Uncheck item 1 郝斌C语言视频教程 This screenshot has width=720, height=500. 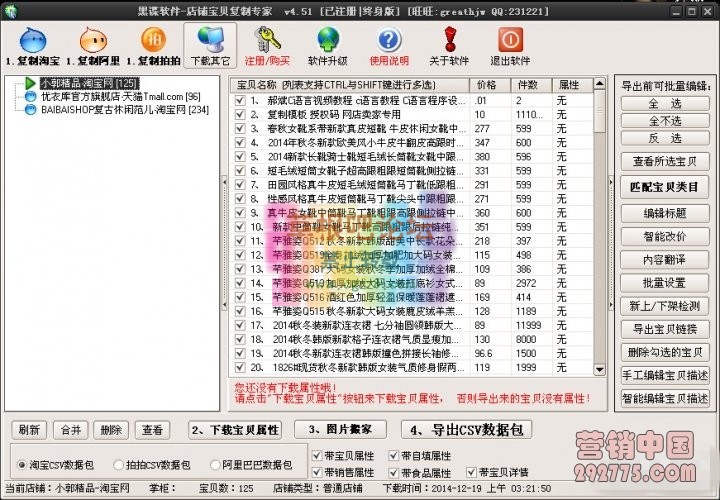tap(240, 100)
